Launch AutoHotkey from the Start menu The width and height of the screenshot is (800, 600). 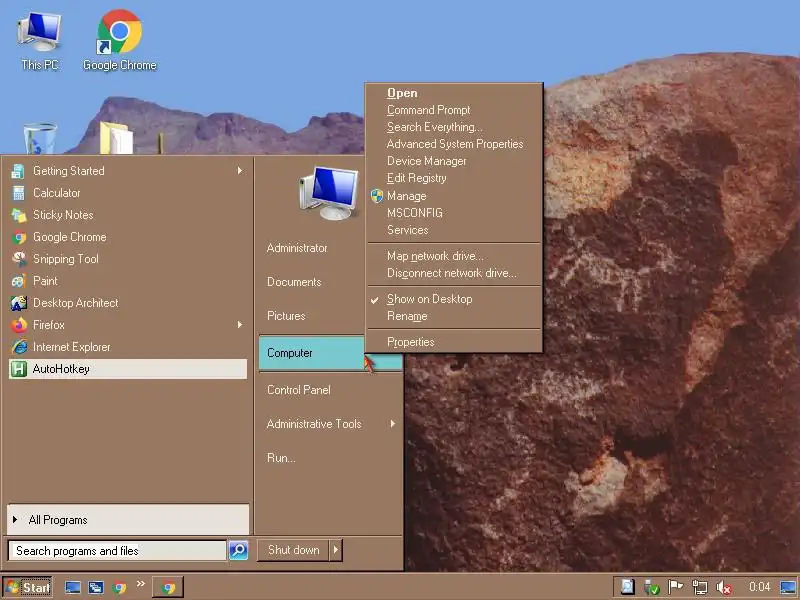(128, 369)
